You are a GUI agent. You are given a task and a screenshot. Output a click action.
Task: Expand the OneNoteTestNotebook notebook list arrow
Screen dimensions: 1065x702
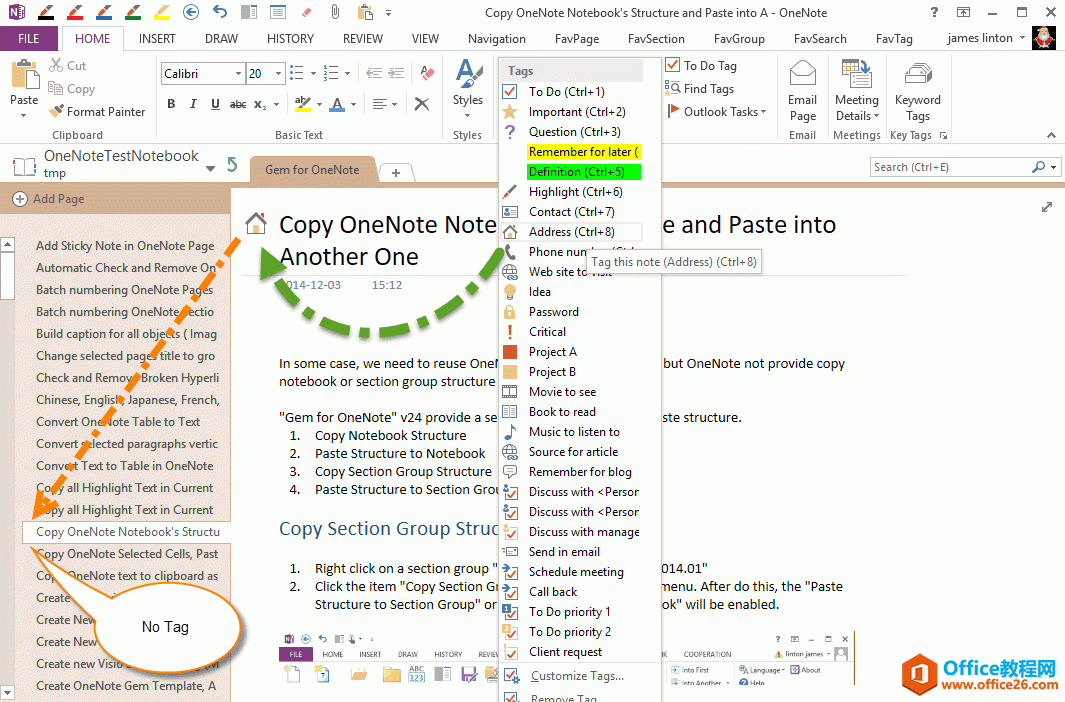(x=211, y=168)
